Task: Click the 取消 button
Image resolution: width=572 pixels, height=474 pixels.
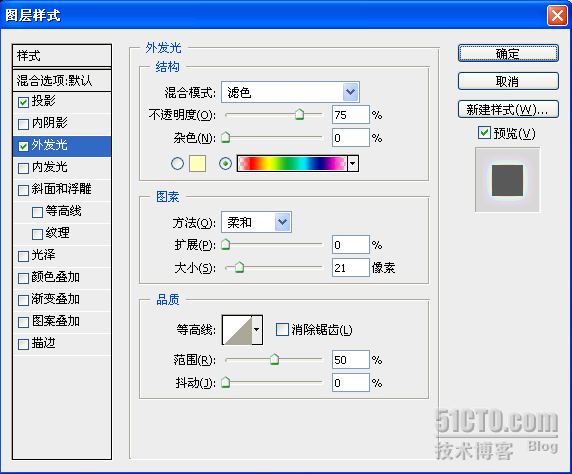Action: tap(508, 81)
